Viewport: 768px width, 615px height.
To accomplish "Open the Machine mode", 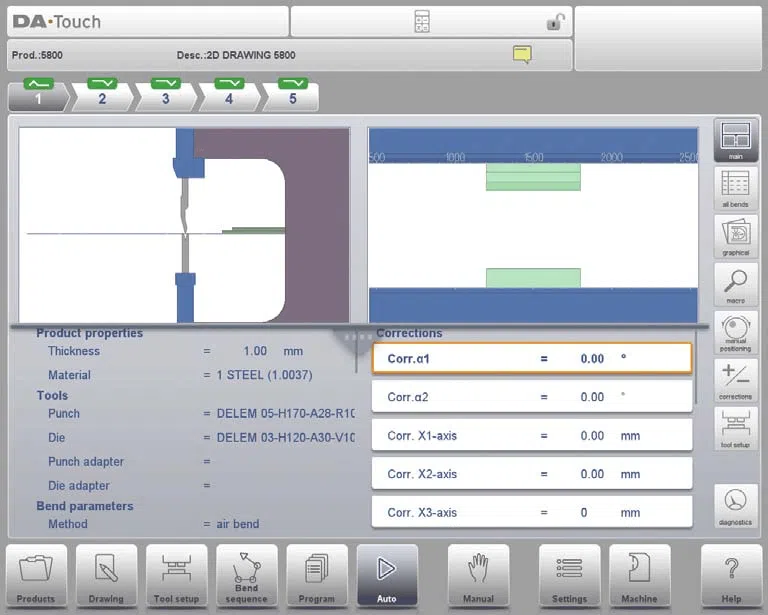I will pyautogui.click(x=639, y=576).
